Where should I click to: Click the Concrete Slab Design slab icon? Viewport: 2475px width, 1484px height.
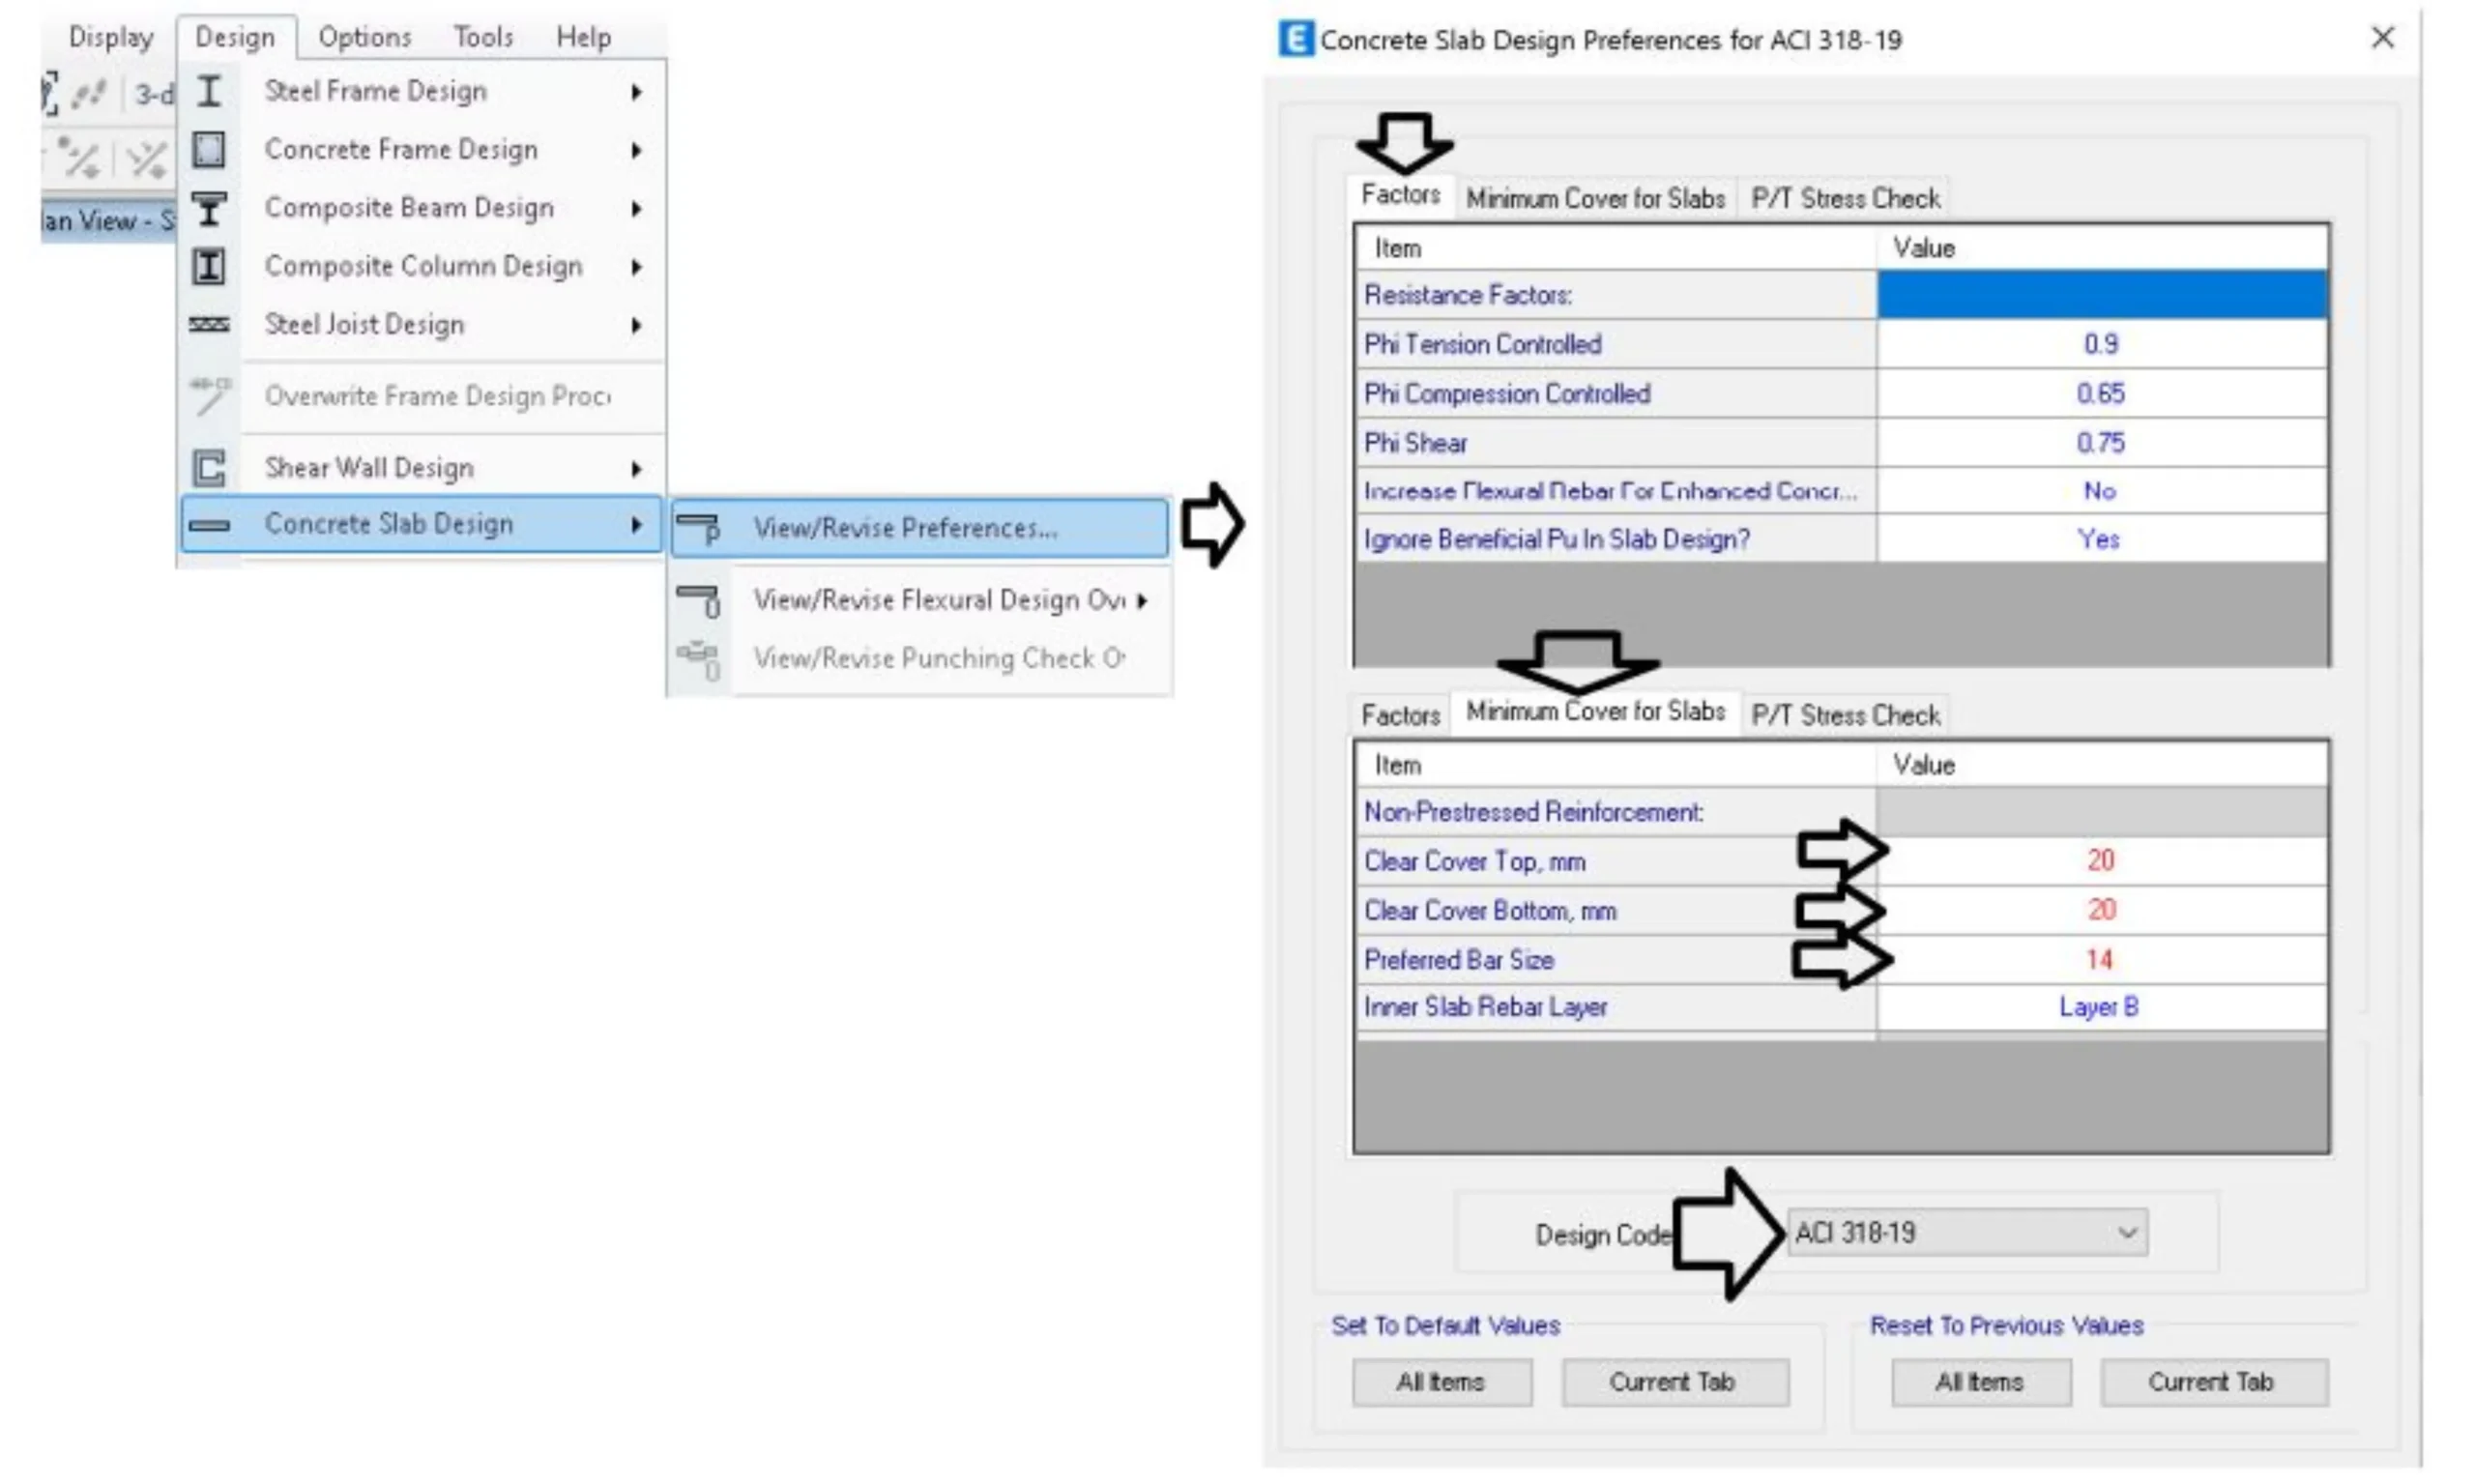(209, 524)
